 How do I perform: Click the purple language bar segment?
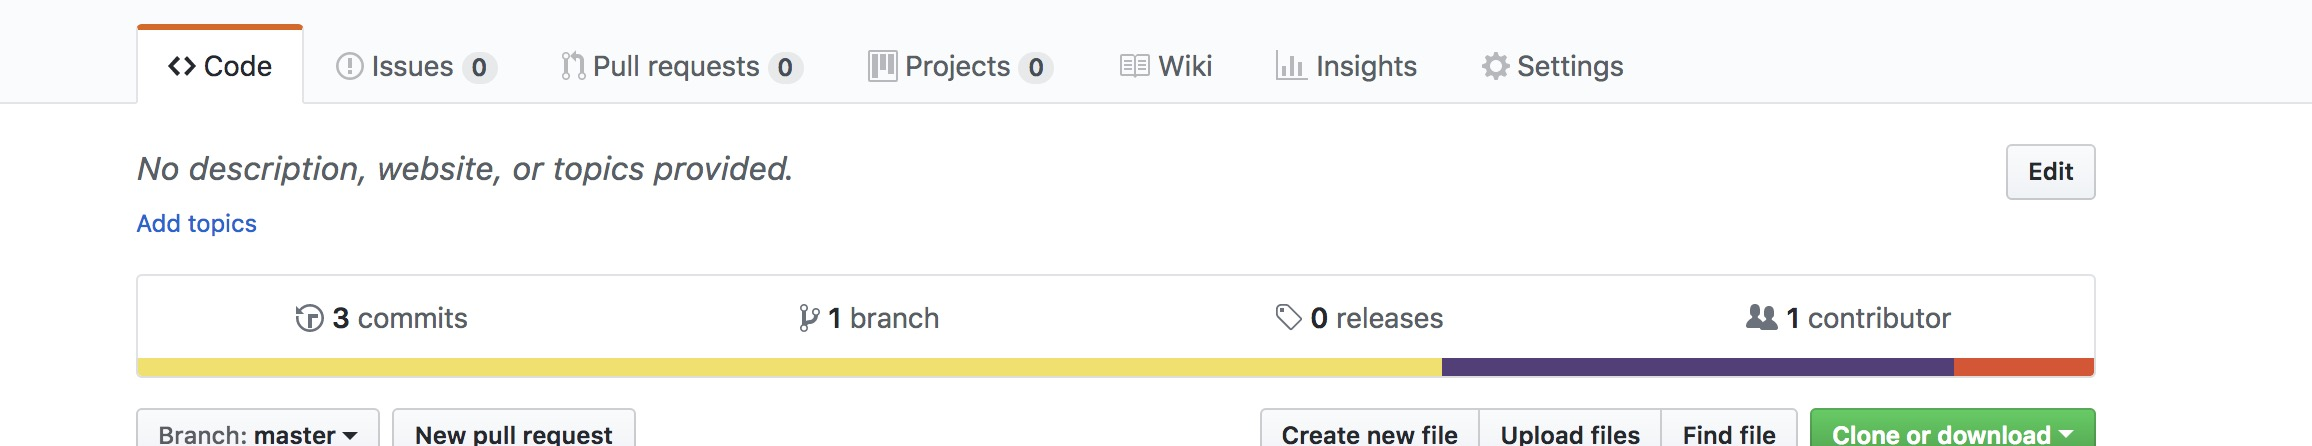[x=1698, y=367]
